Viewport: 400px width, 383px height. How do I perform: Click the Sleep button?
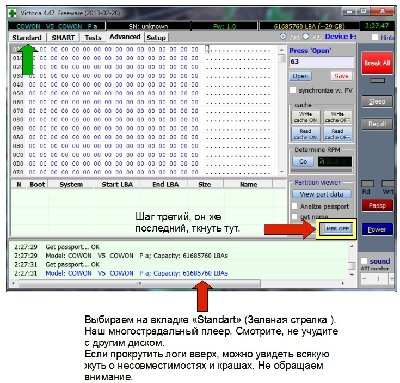click(x=377, y=101)
